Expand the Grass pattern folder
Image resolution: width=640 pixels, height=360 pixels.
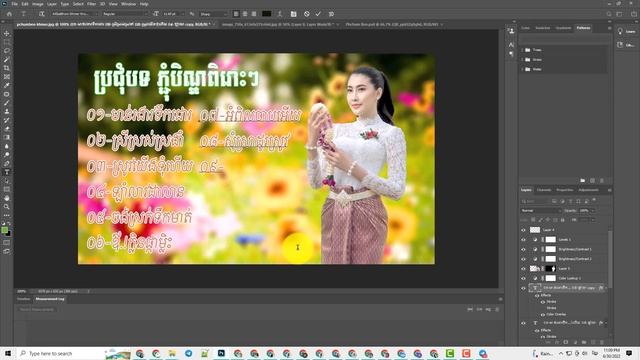pos(522,60)
